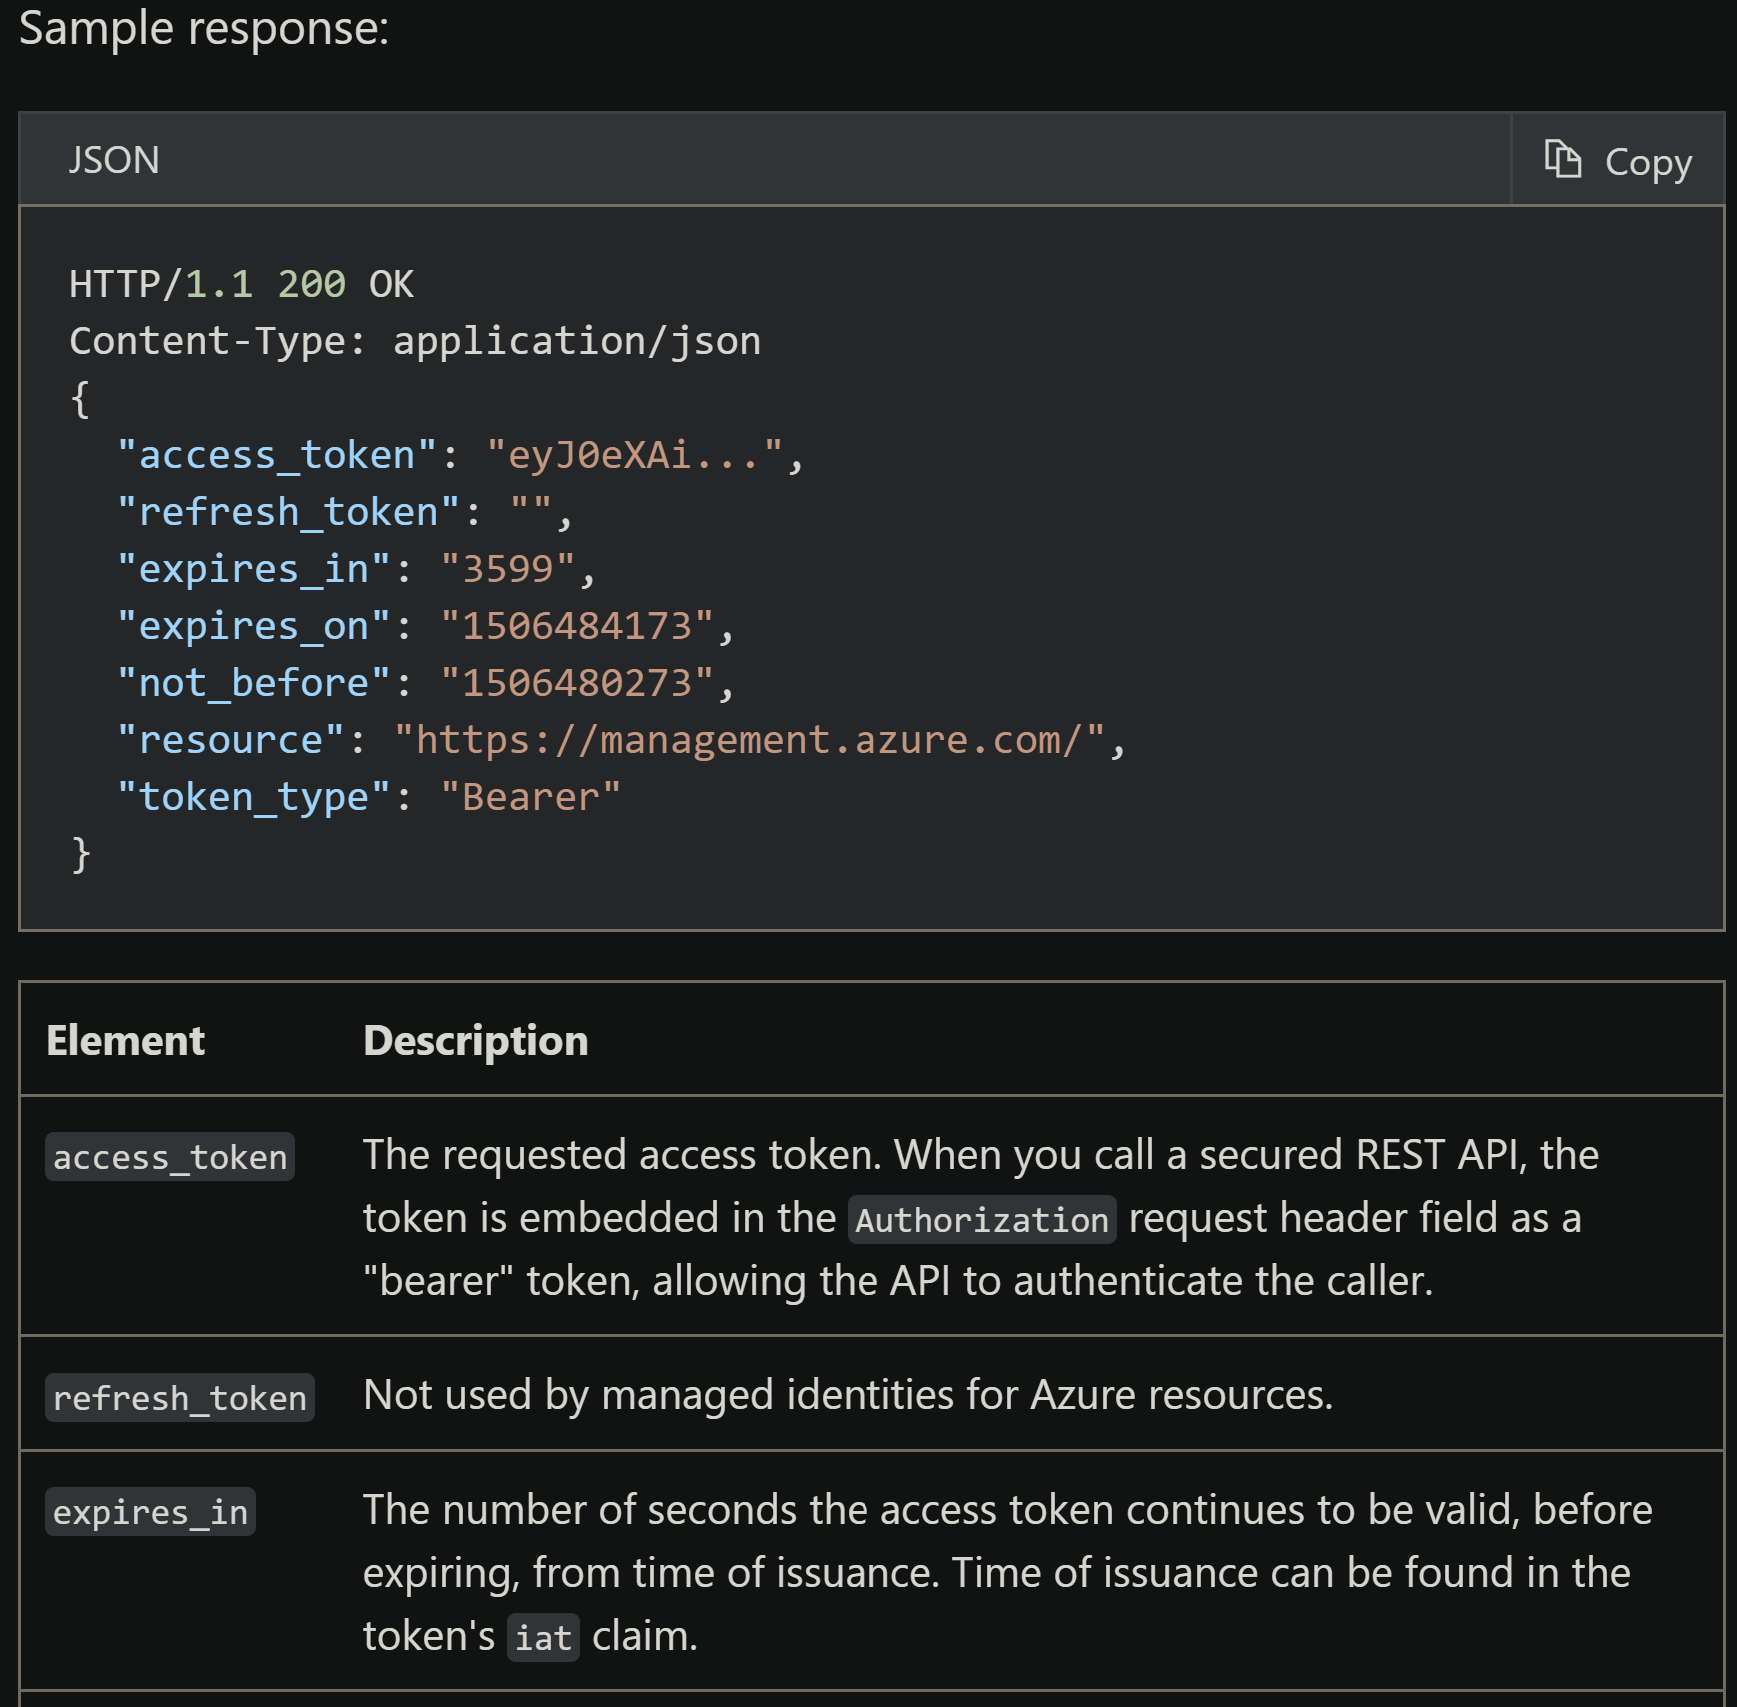This screenshot has width=1737, height=1707.
Task: Click the Authorization inline code chip
Action: 981,1219
